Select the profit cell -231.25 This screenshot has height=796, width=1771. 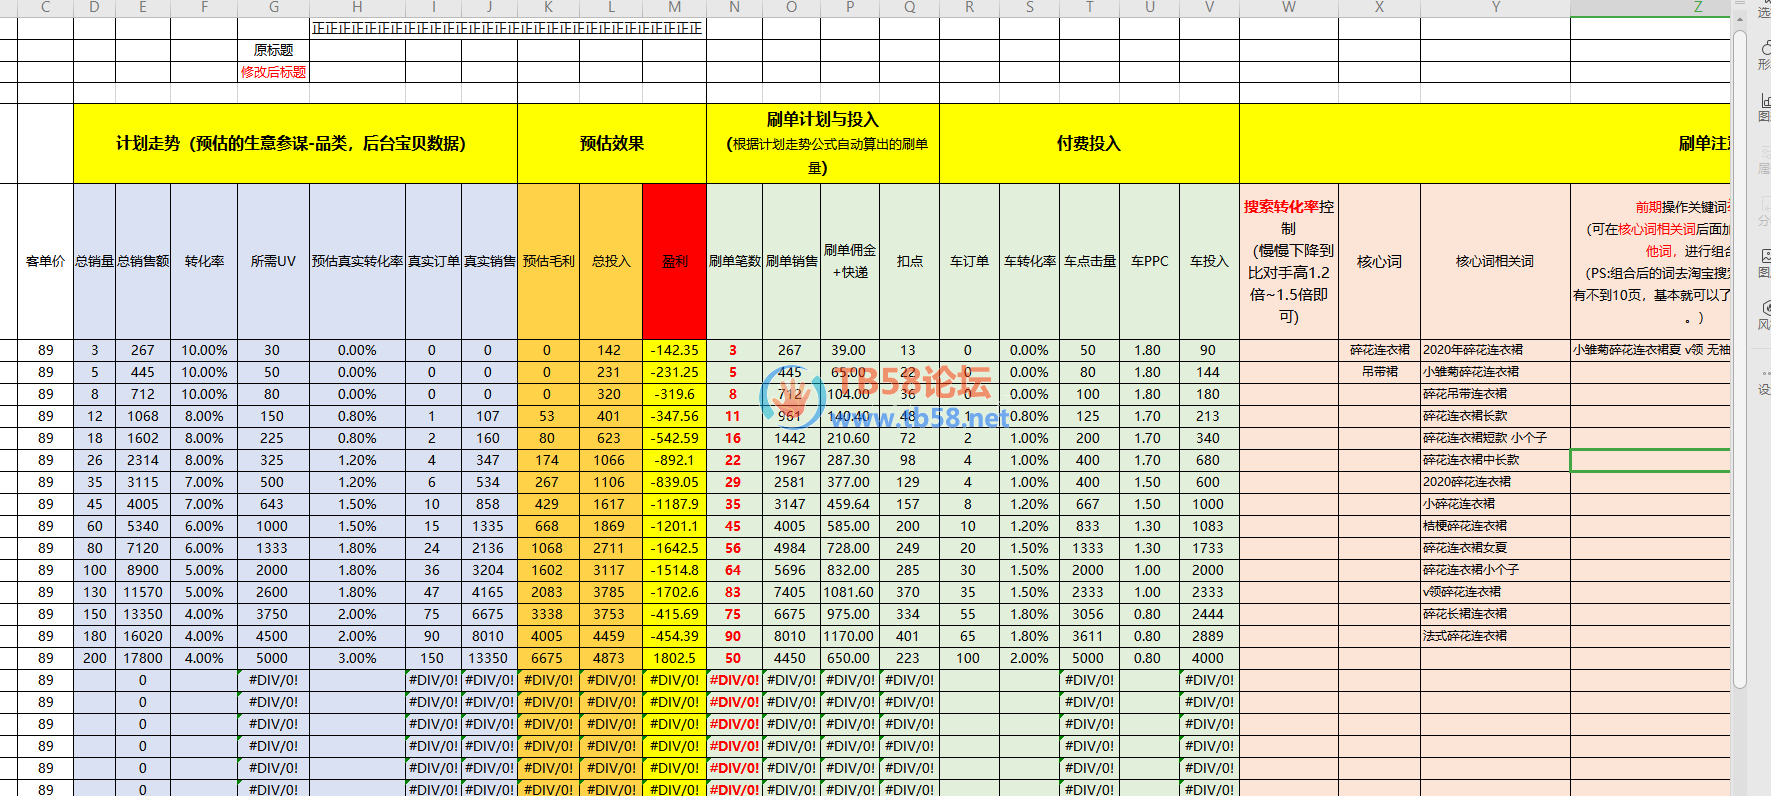tap(674, 372)
